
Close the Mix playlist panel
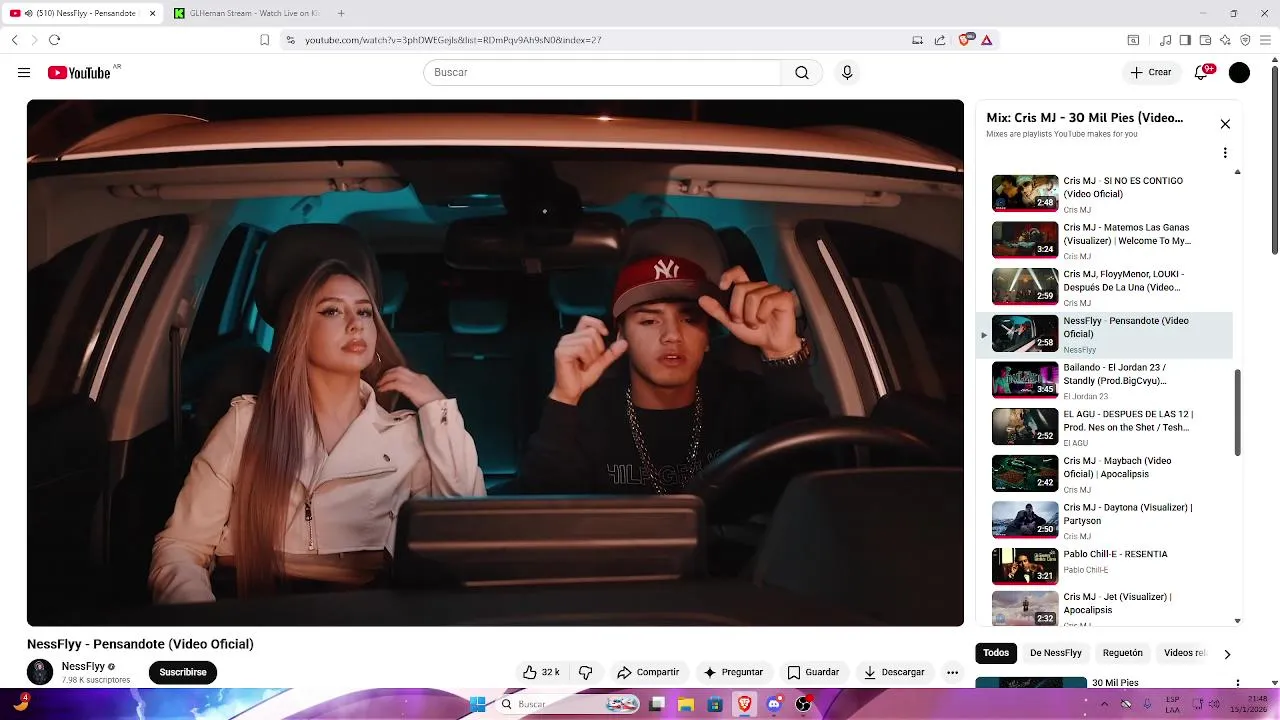1225,124
